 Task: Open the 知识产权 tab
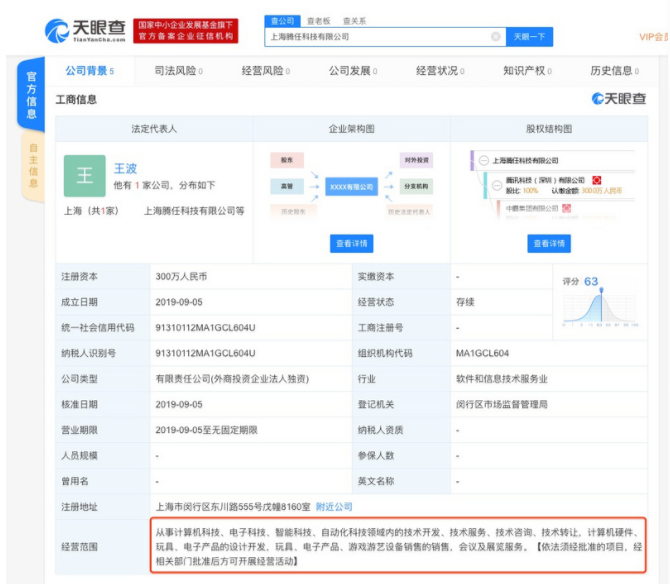tap(527, 71)
